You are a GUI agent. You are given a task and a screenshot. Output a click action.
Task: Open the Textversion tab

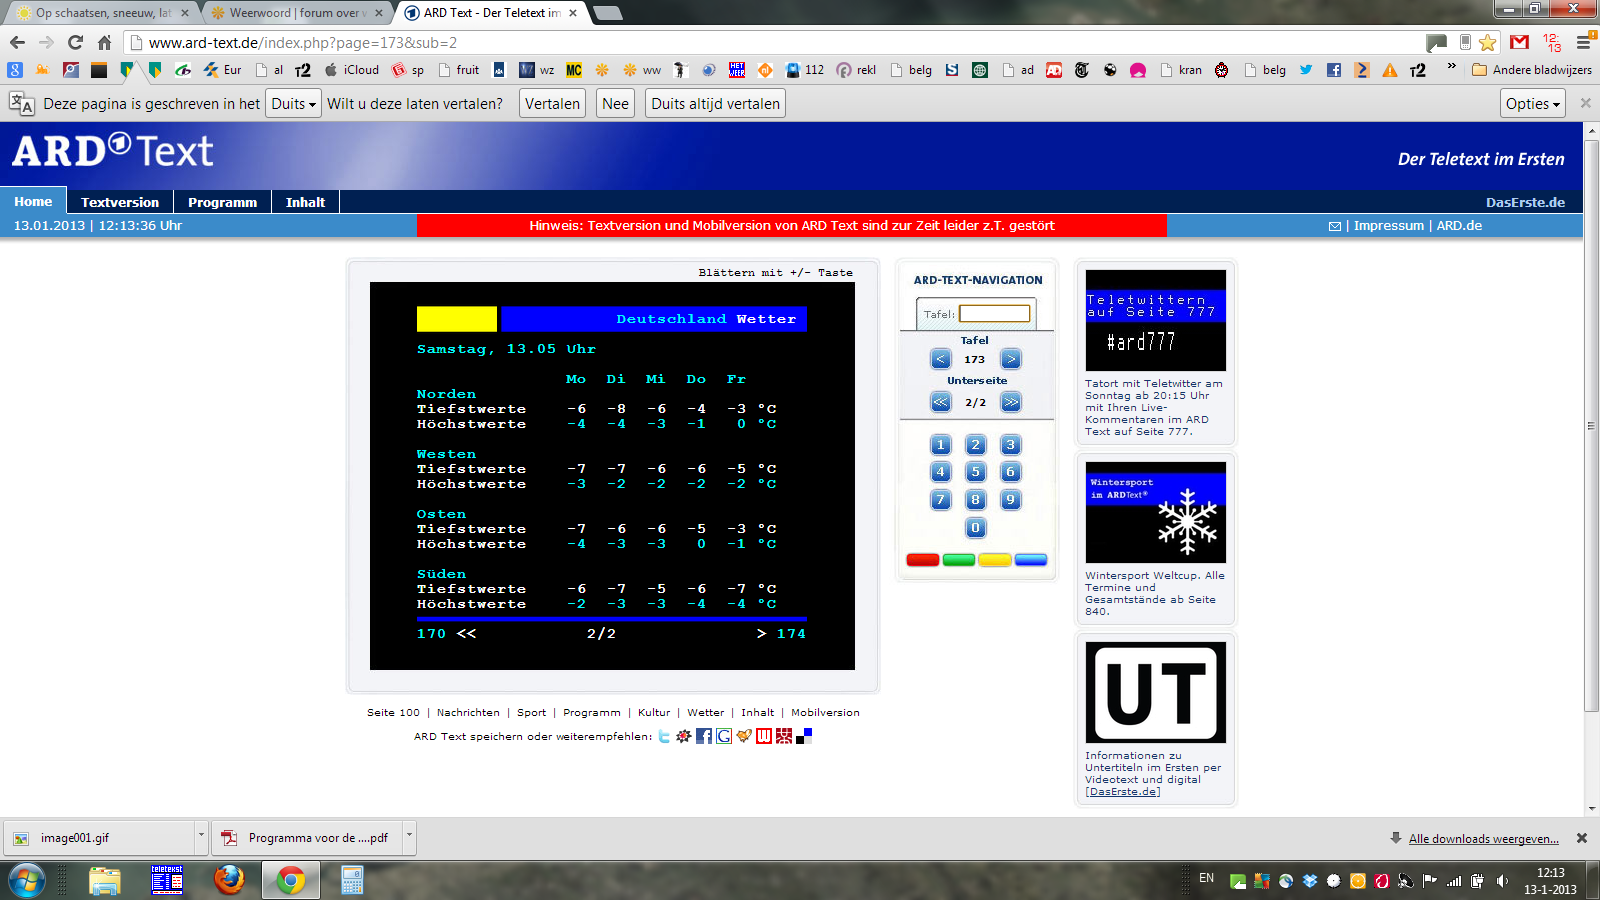pos(120,202)
